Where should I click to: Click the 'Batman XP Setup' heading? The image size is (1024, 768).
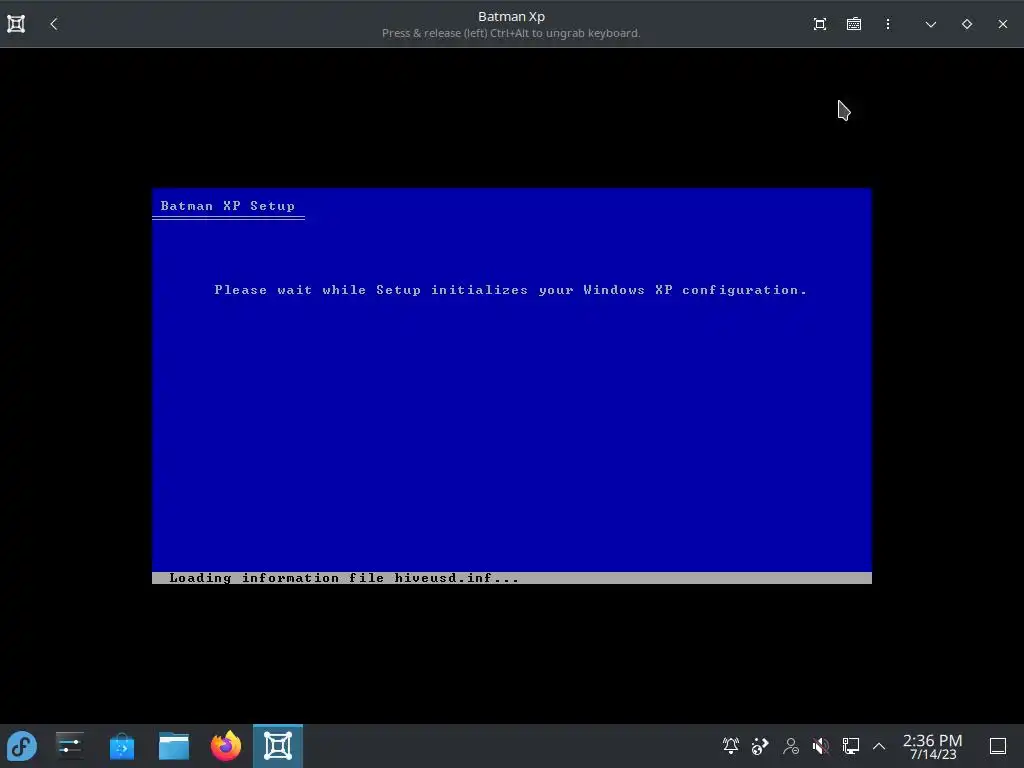228,206
